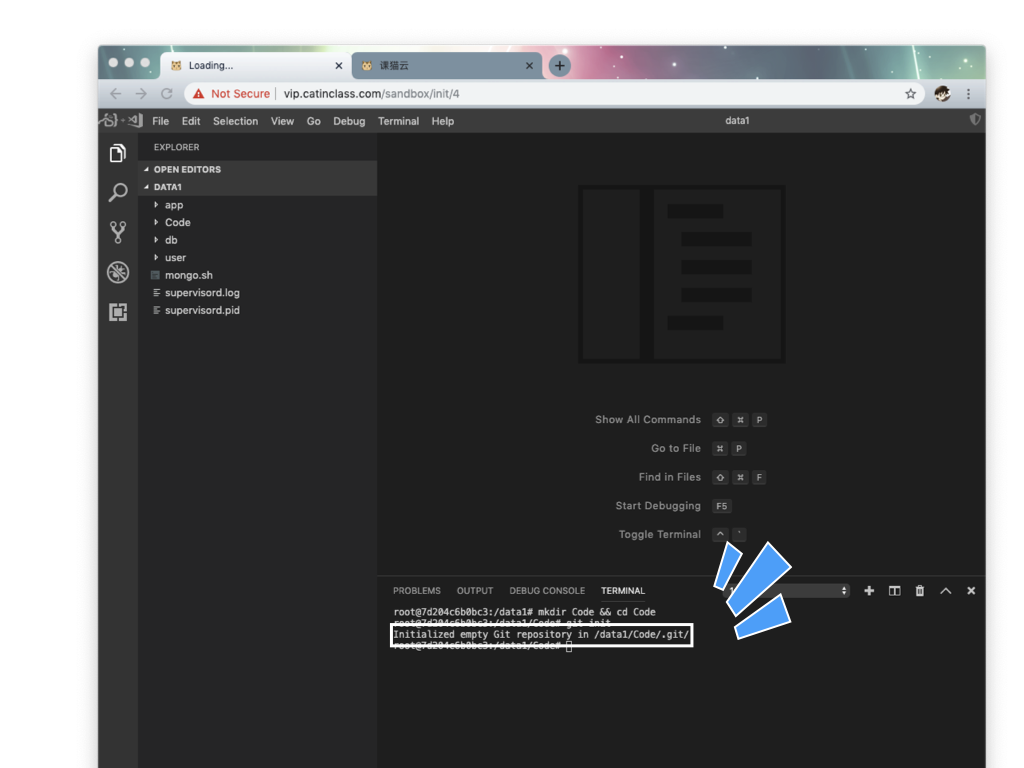Image resolution: width=1024 pixels, height=768 pixels.
Task: Click the Start Debugging hint
Action: click(x=658, y=505)
